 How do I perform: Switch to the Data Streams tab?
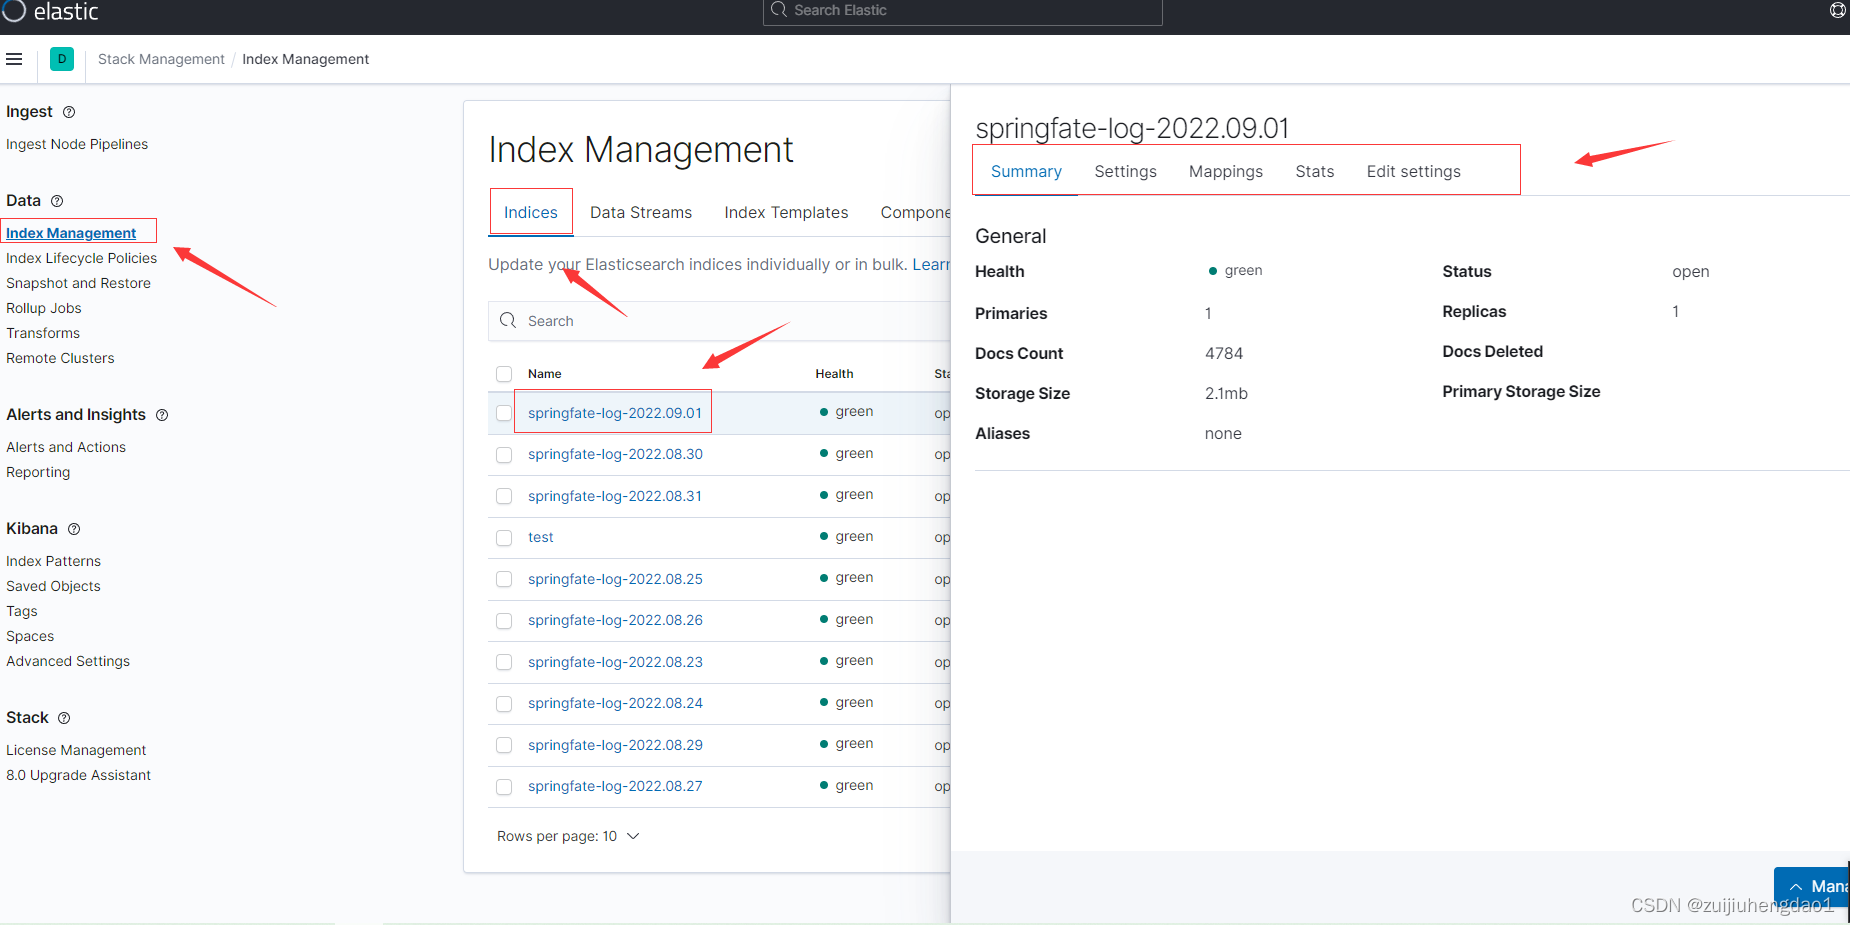pos(641,212)
